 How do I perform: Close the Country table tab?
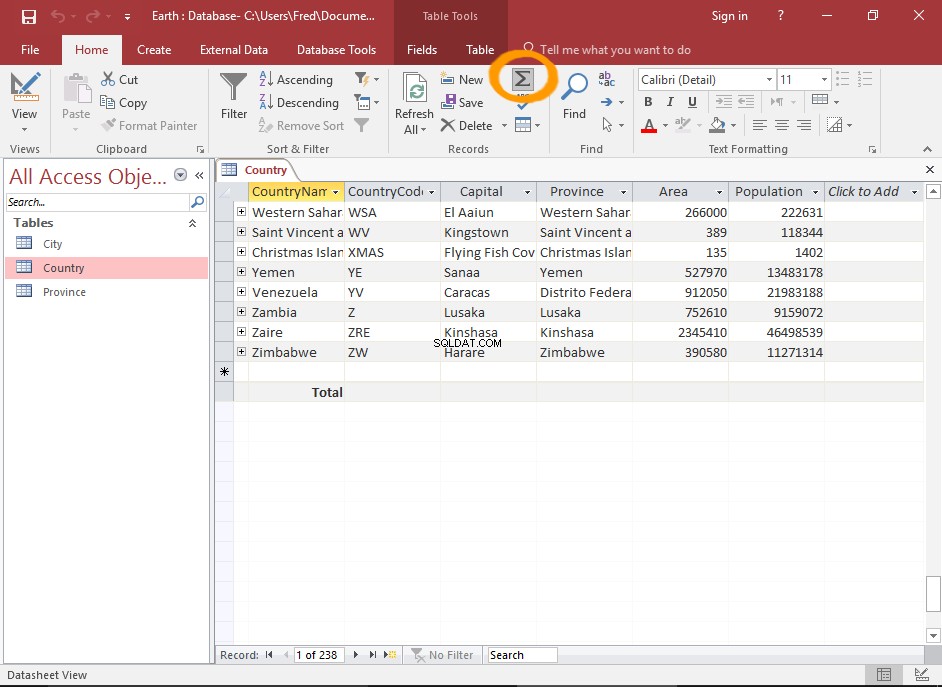pyautogui.click(x=929, y=170)
